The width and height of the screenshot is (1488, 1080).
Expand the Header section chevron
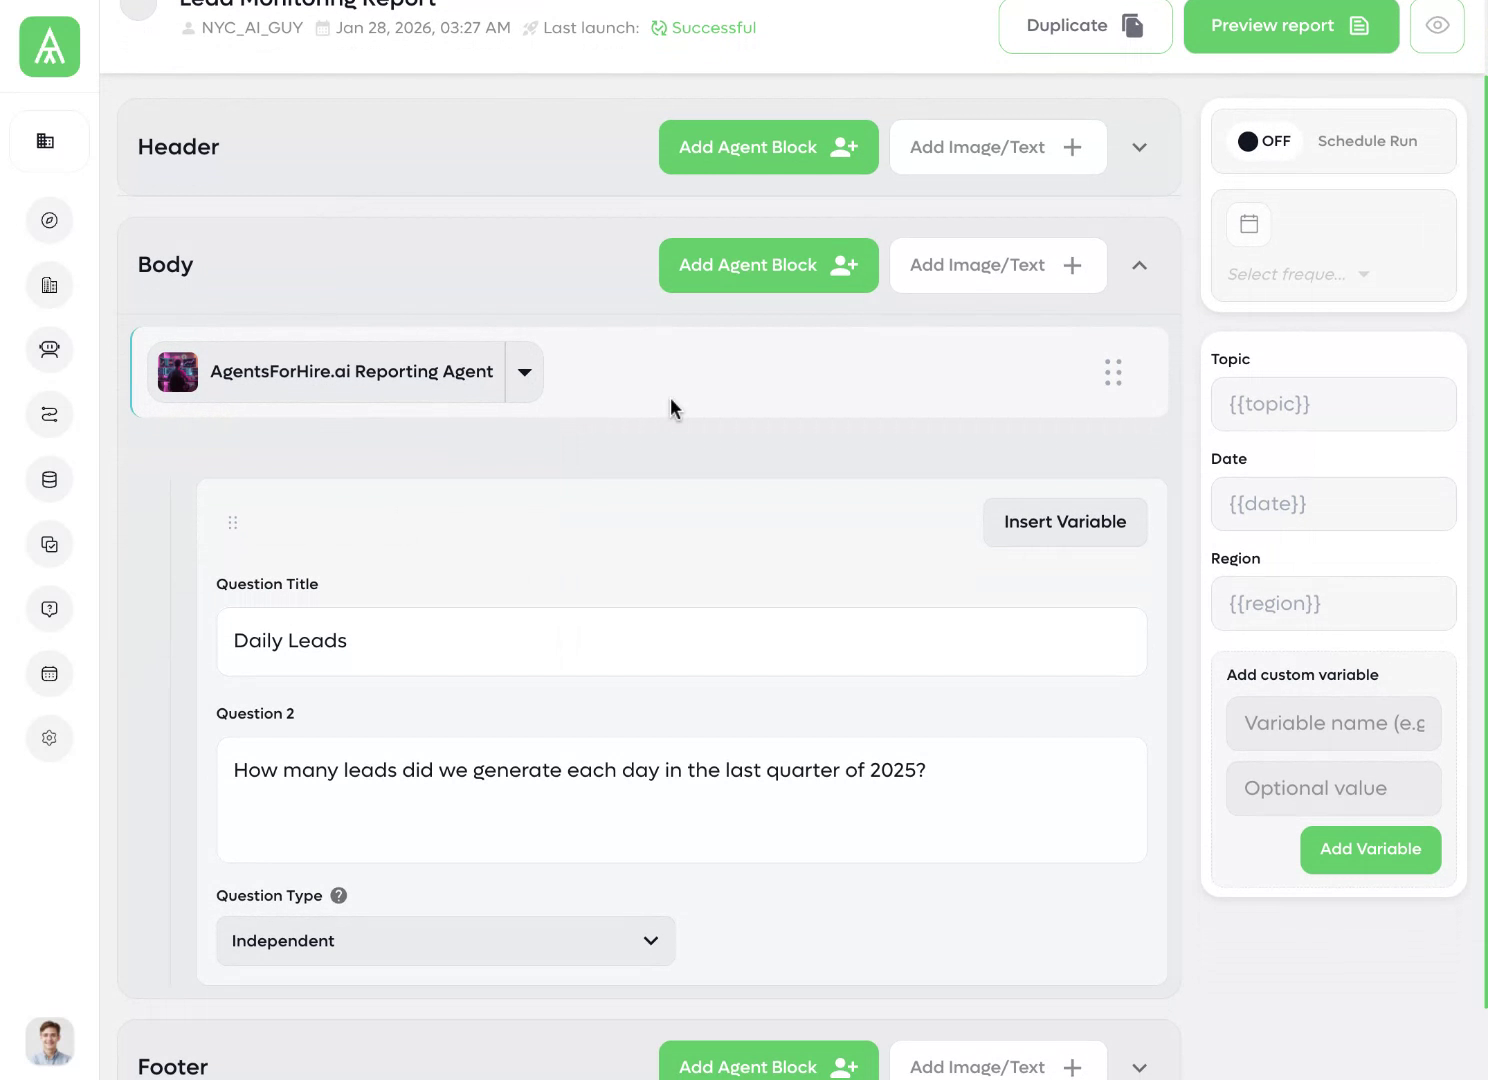pyautogui.click(x=1139, y=147)
